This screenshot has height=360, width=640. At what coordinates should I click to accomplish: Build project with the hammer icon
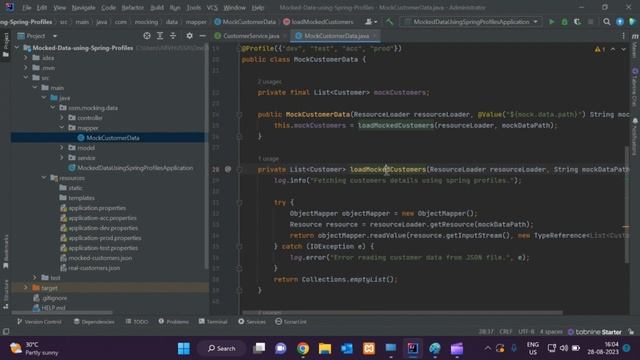[389, 22]
